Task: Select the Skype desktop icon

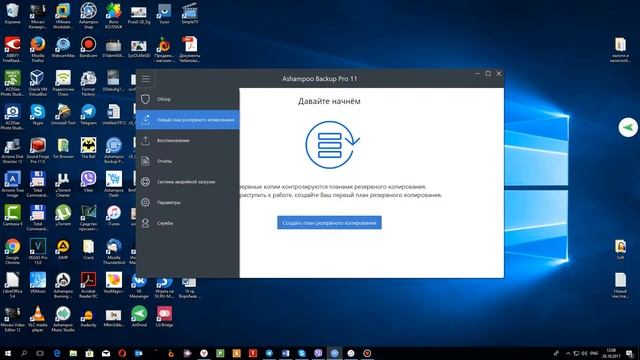Action: [x=38, y=115]
